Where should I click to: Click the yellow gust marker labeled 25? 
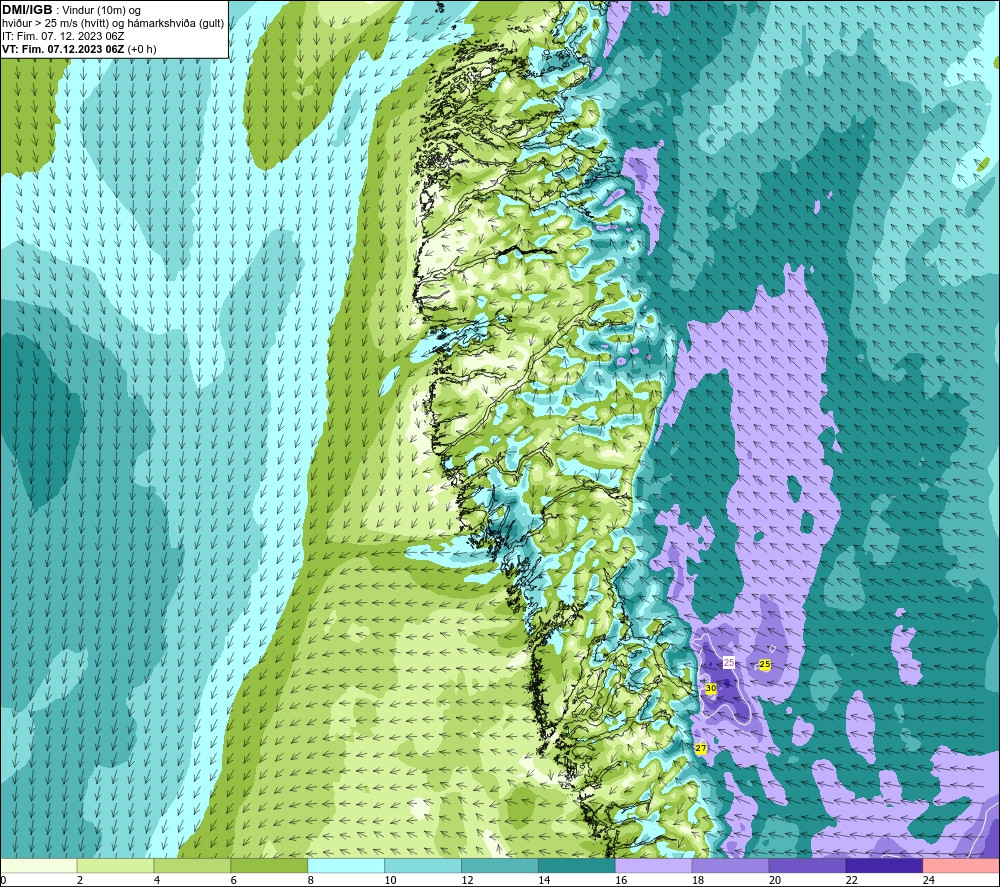(x=765, y=664)
